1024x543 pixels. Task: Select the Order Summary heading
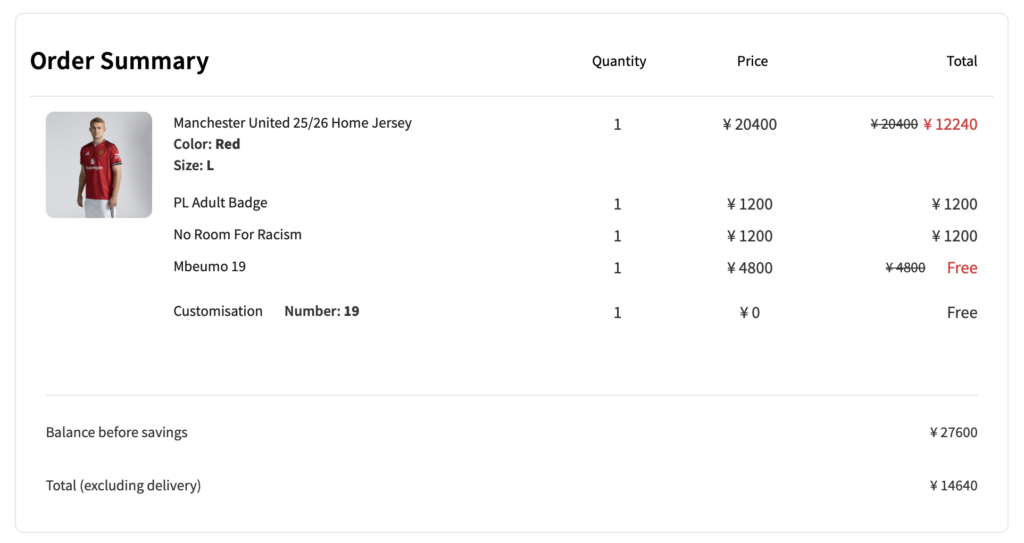(x=119, y=61)
